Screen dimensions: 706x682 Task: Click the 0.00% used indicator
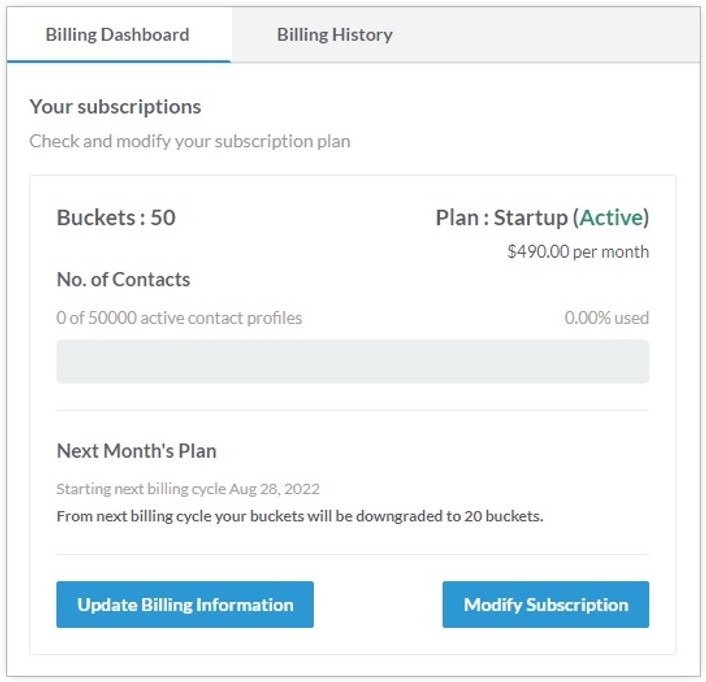tap(606, 318)
